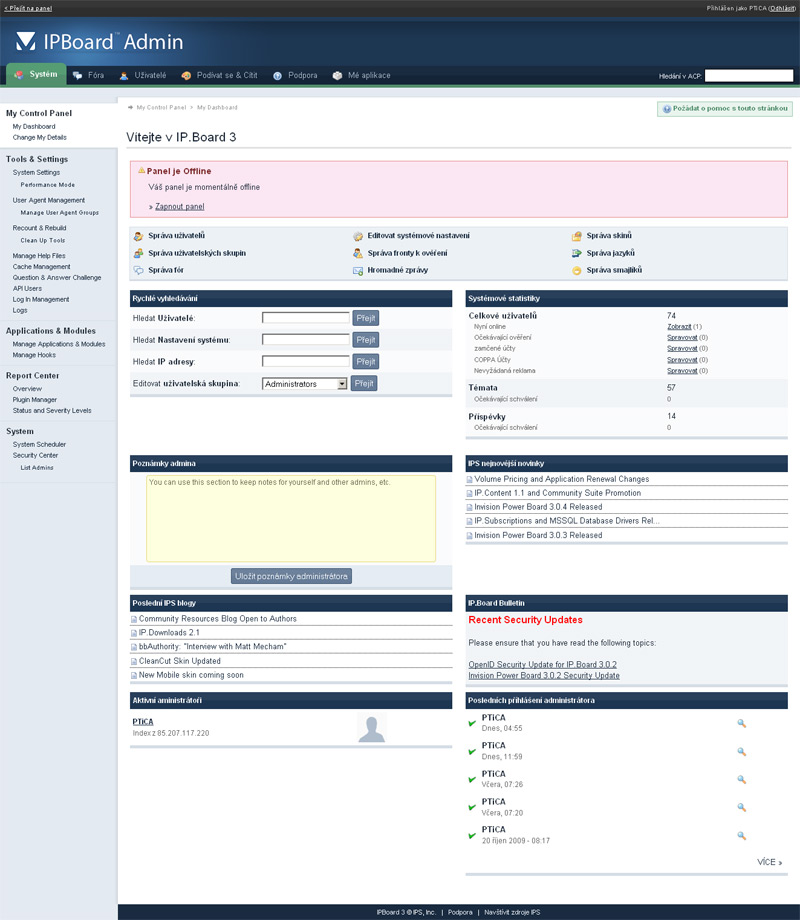This screenshot has height=920, width=800.
Task: Click magnifier icon for 20 říjen 2009 login
Action: (x=742, y=836)
